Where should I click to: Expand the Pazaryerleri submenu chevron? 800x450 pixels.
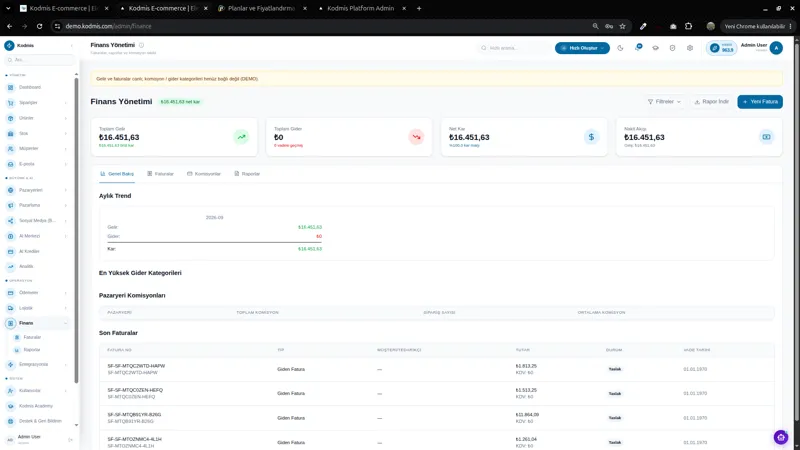65,190
